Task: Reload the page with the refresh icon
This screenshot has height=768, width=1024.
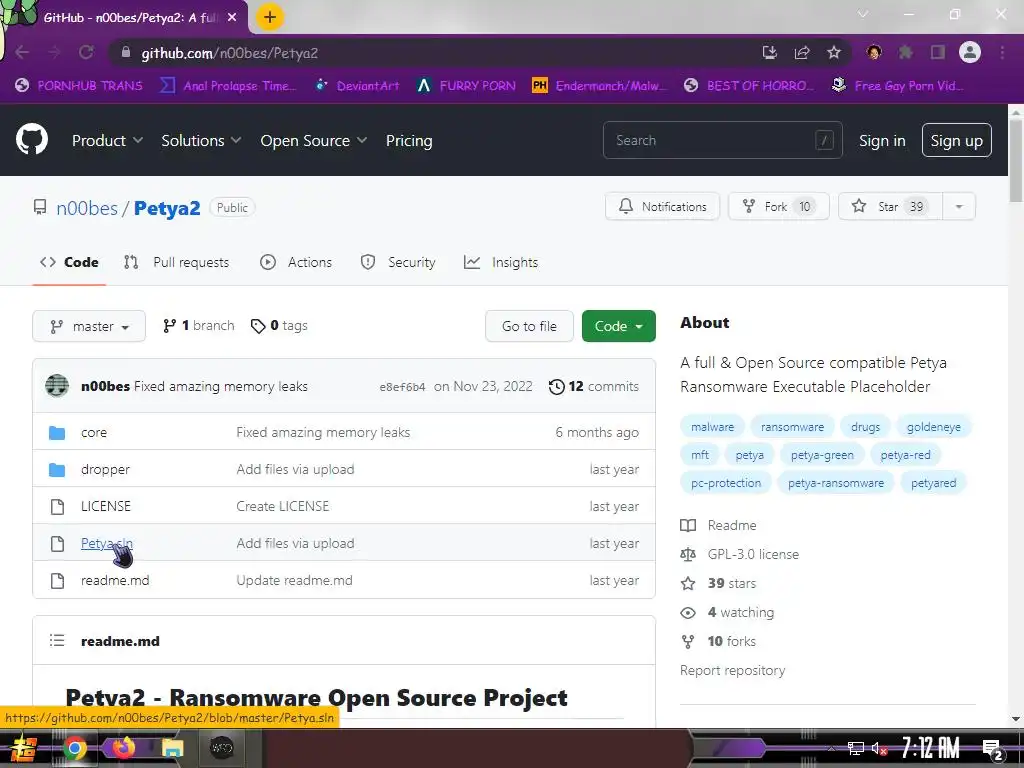Action: (86, 52)
